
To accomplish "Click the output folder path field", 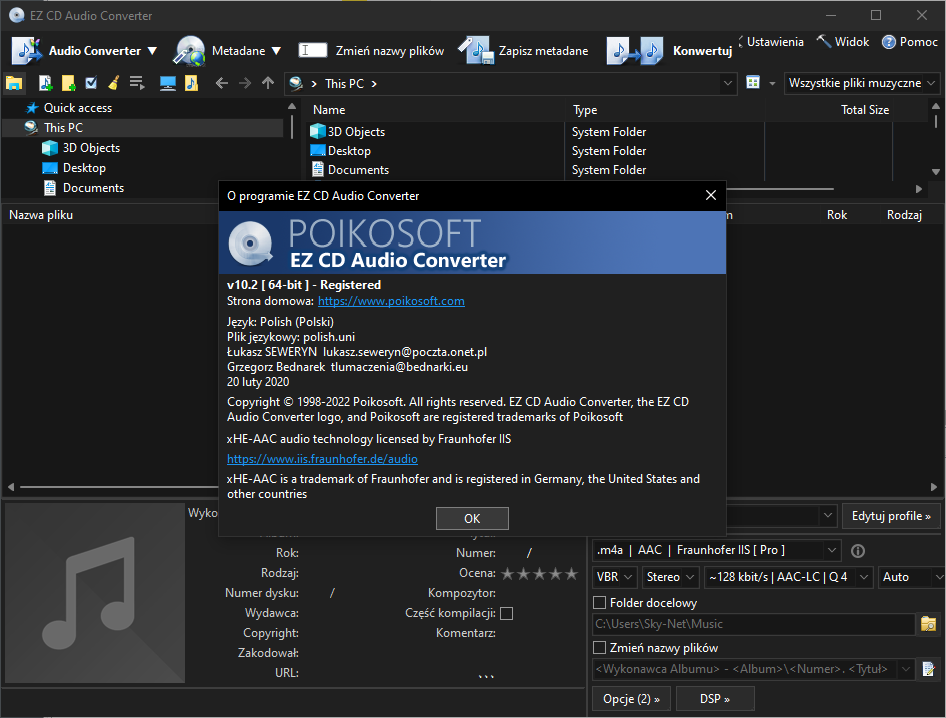I will click(754, 624).
